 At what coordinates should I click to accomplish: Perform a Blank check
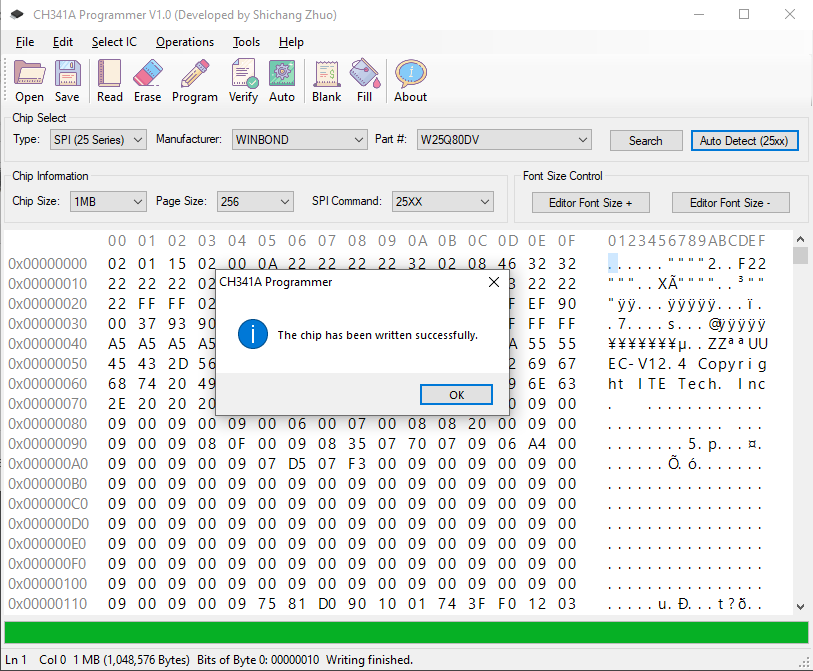click(326, 80)
